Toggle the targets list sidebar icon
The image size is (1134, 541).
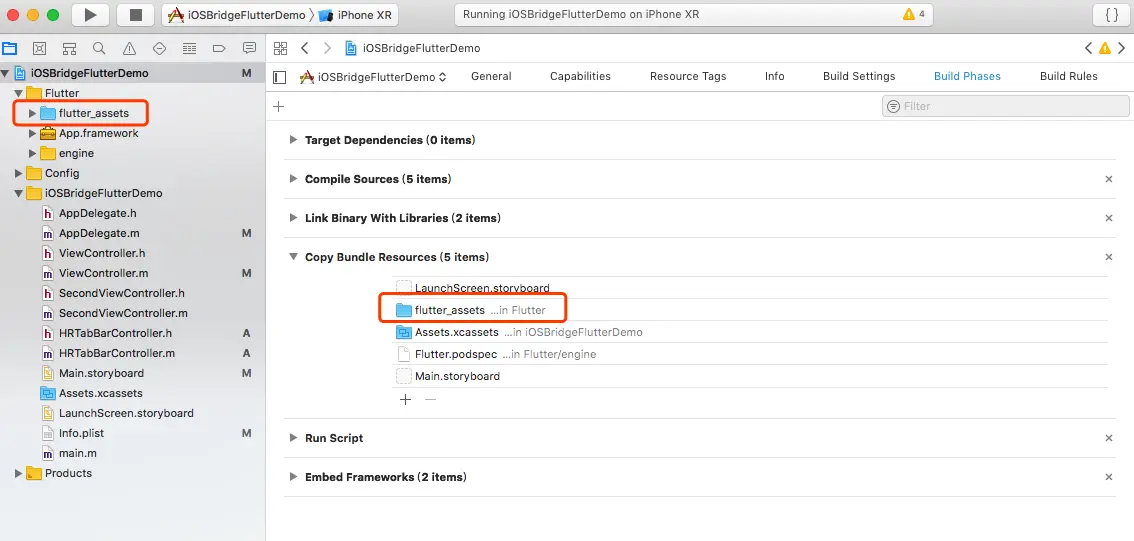point(280,77)
